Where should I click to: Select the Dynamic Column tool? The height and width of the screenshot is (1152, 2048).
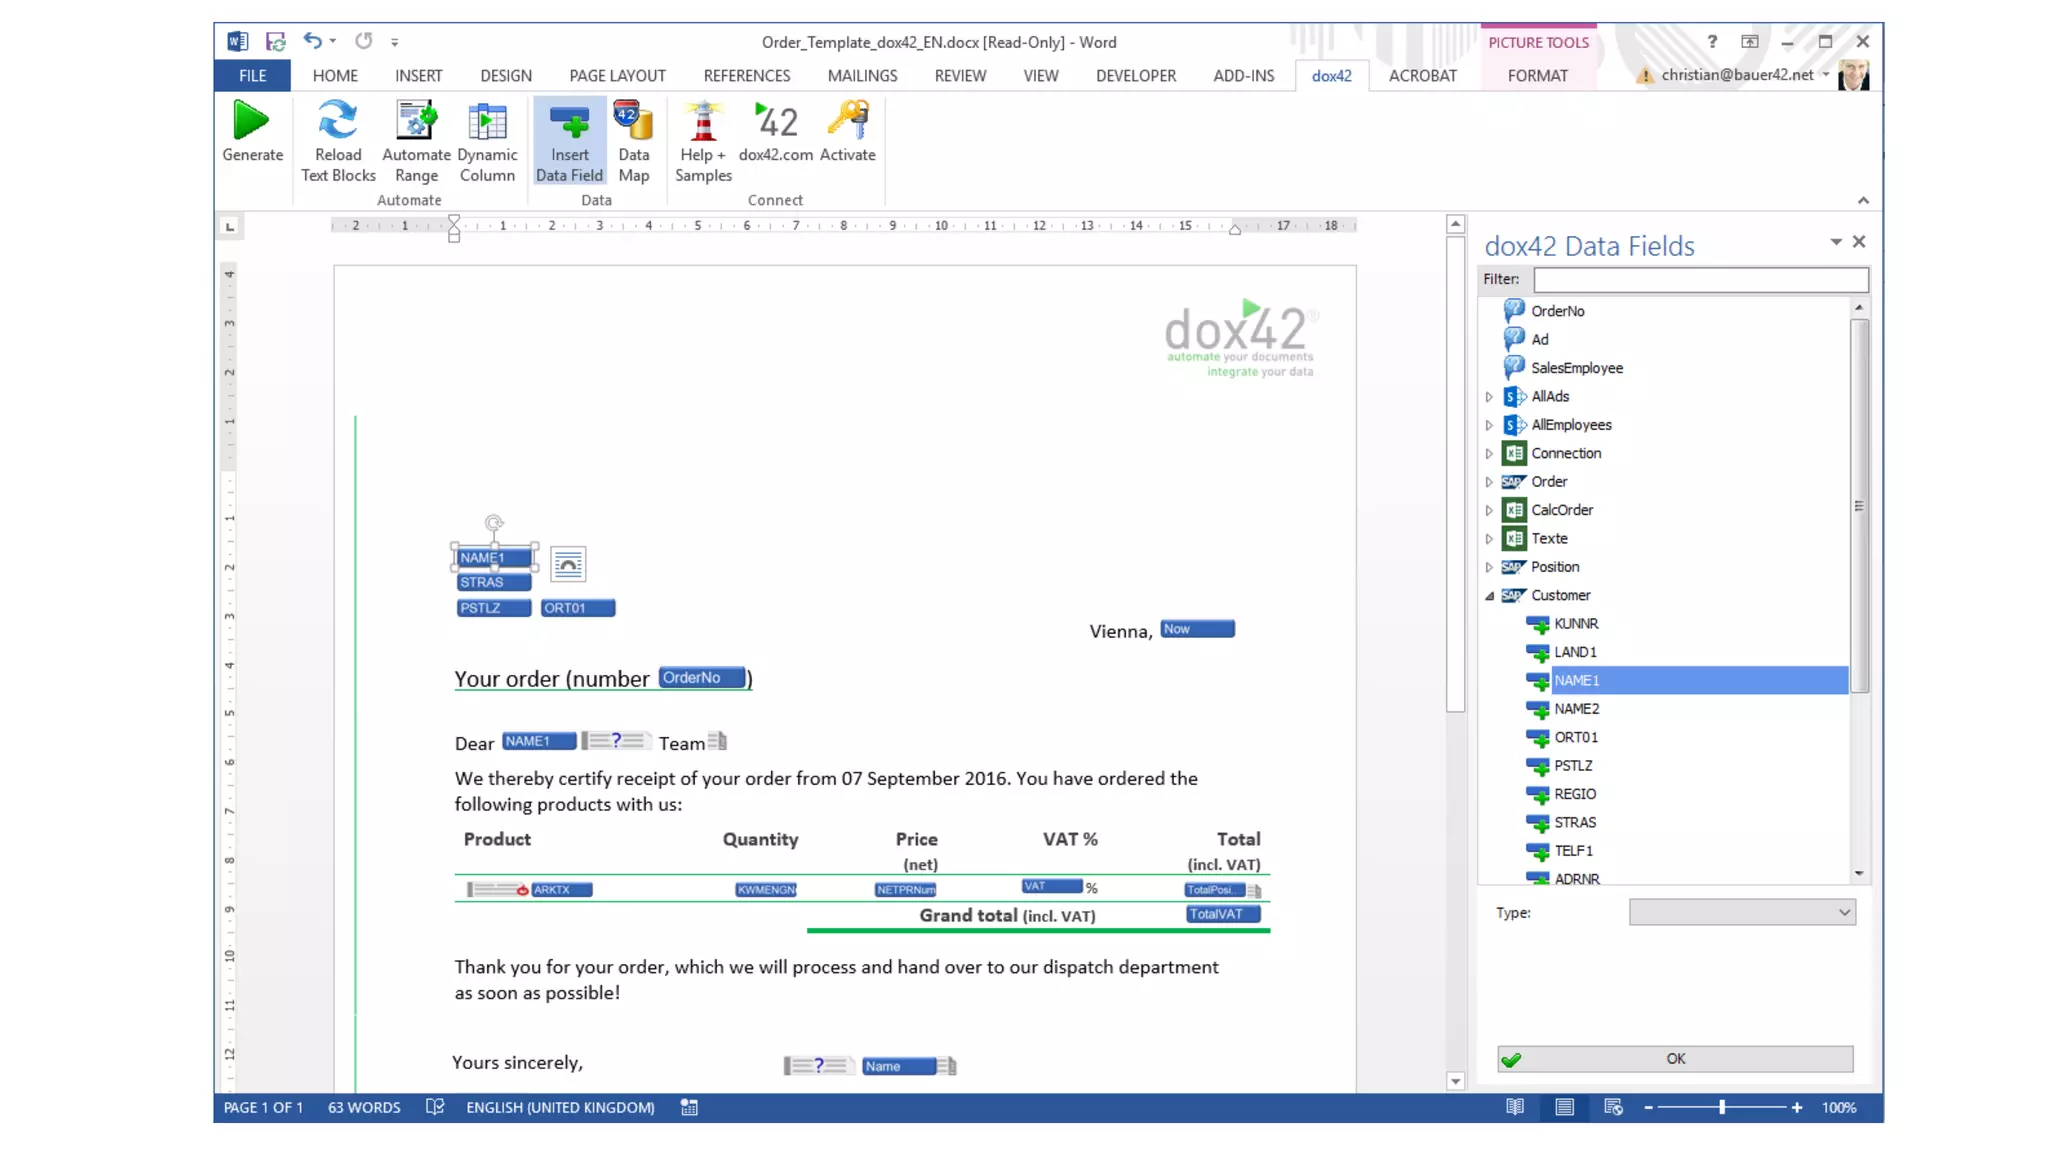487,121
